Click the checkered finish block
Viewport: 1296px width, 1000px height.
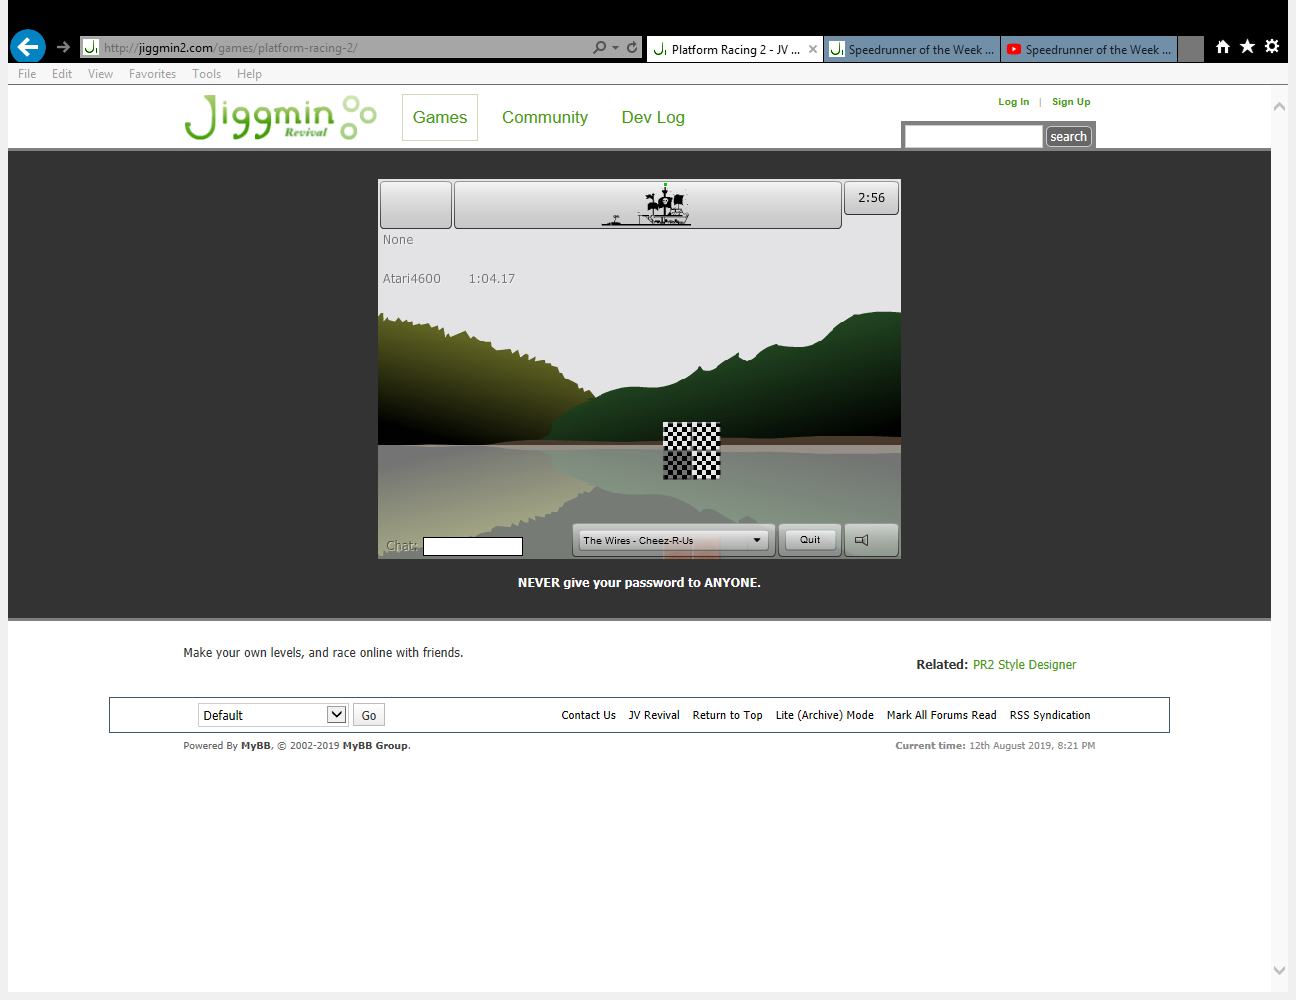(x=691, y=450)
